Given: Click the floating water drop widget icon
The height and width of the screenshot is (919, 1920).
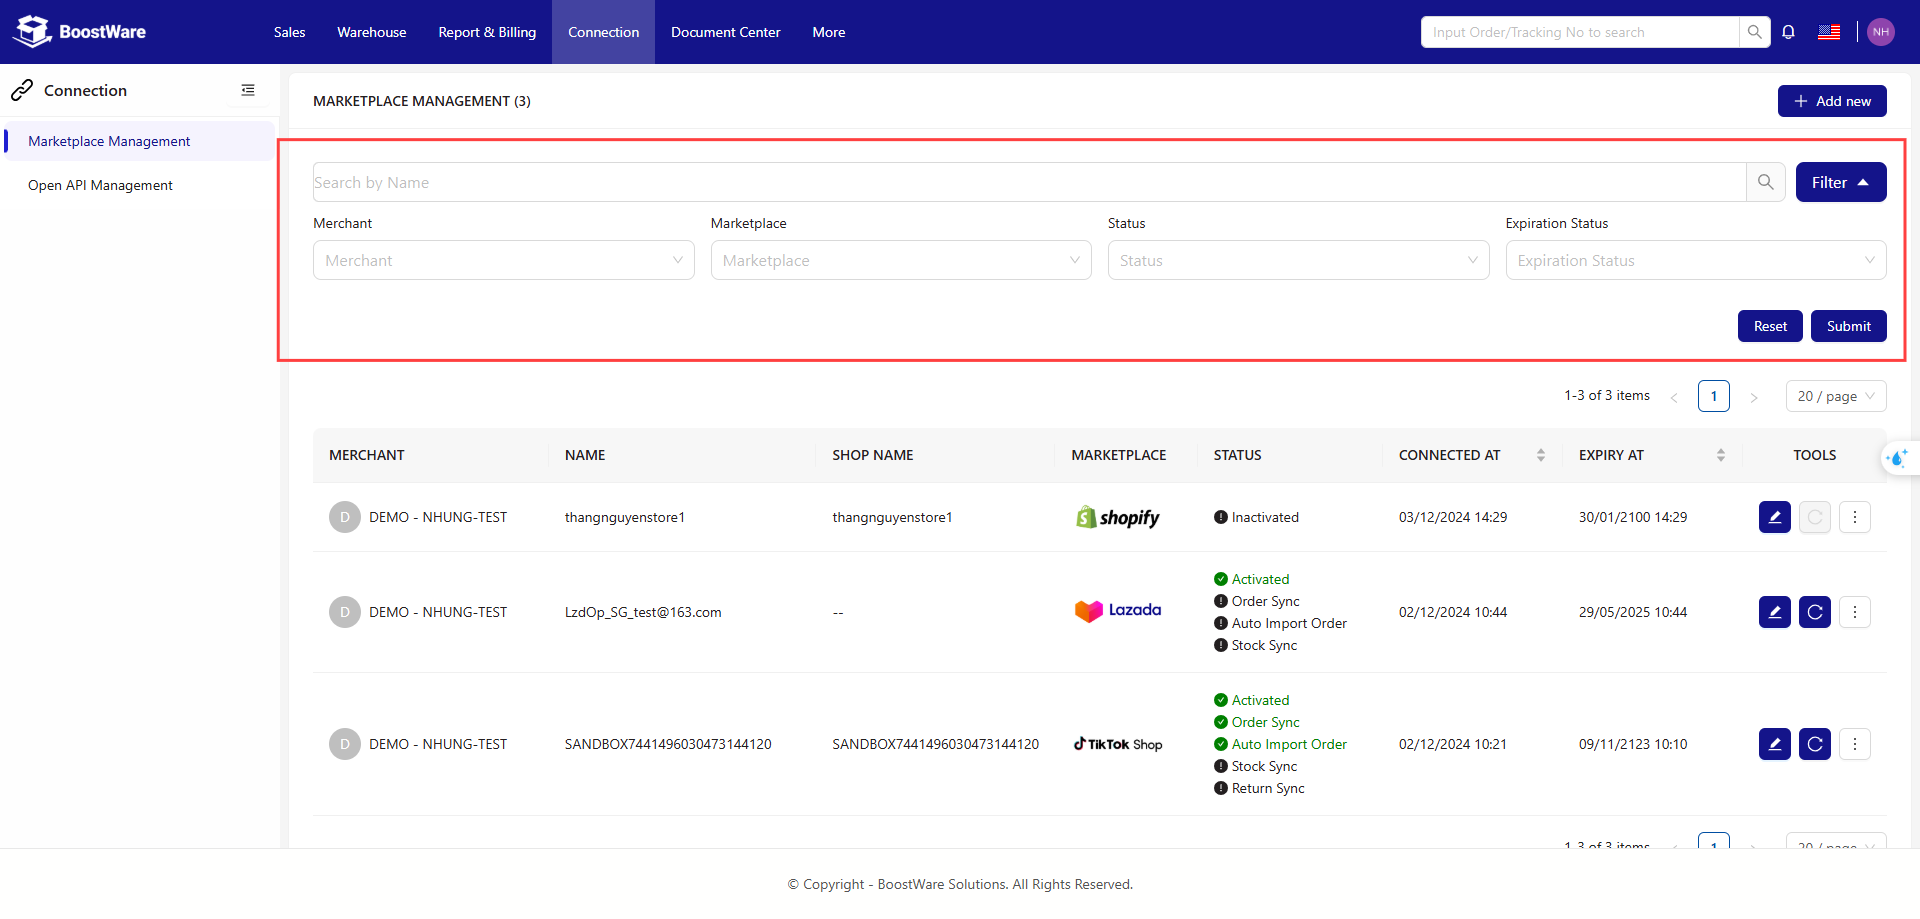Looking at the screenshot, I should 1897,459.
